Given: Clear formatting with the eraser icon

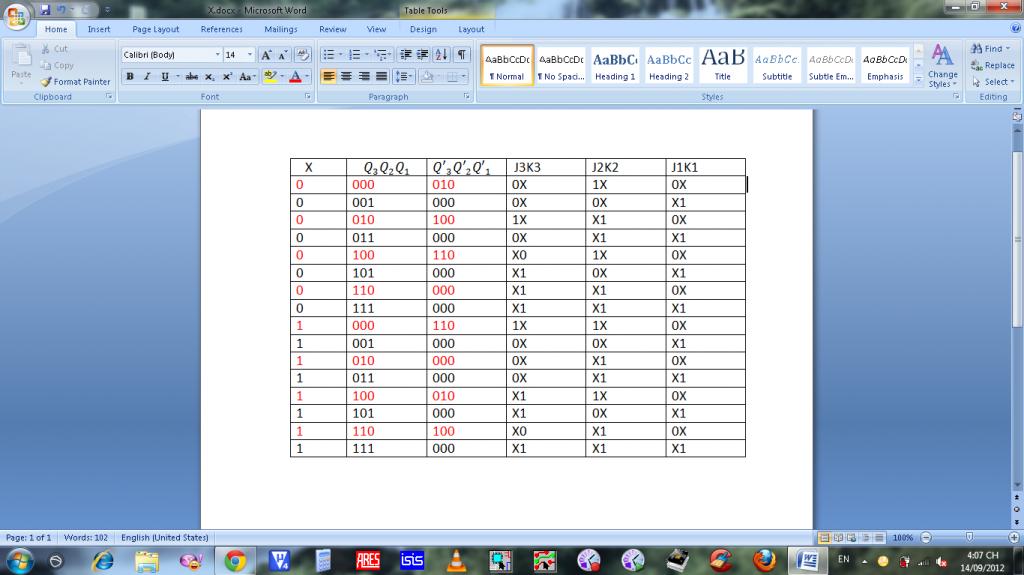Looking at the screenshot, I should (x=302, y=55).
